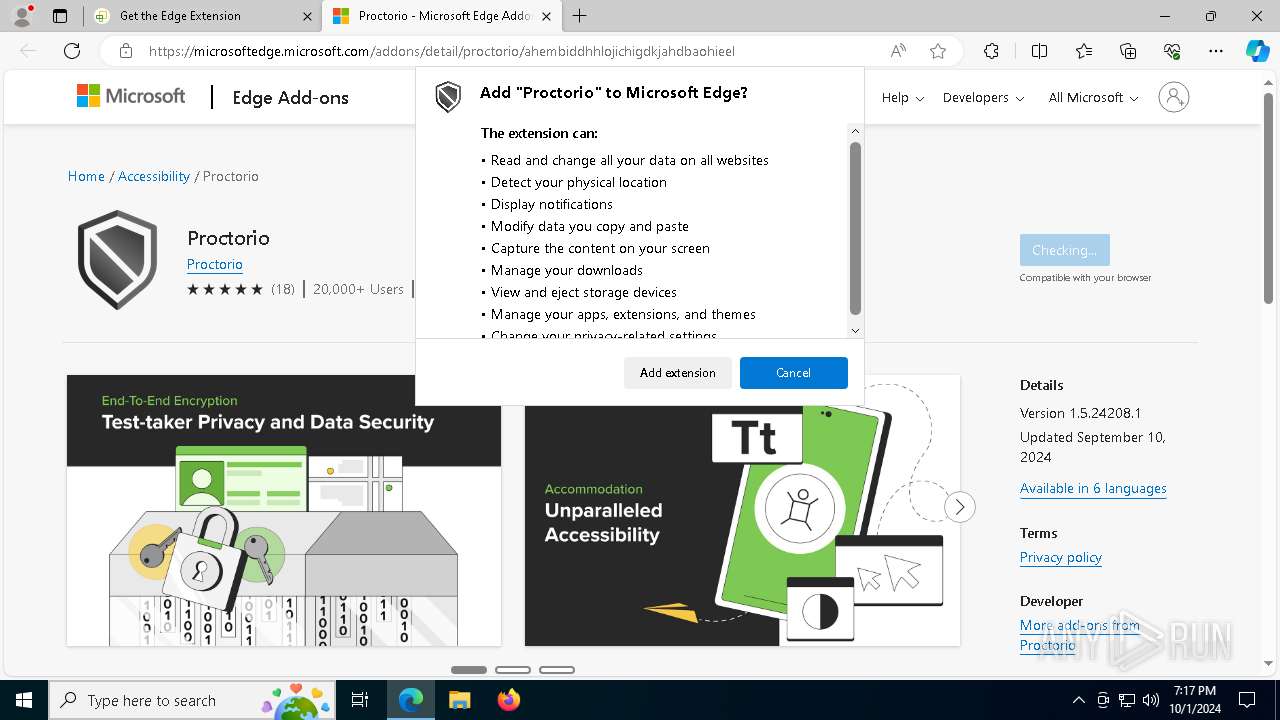
Task: Open Task View in taskbar
Action: click(360, 700)
